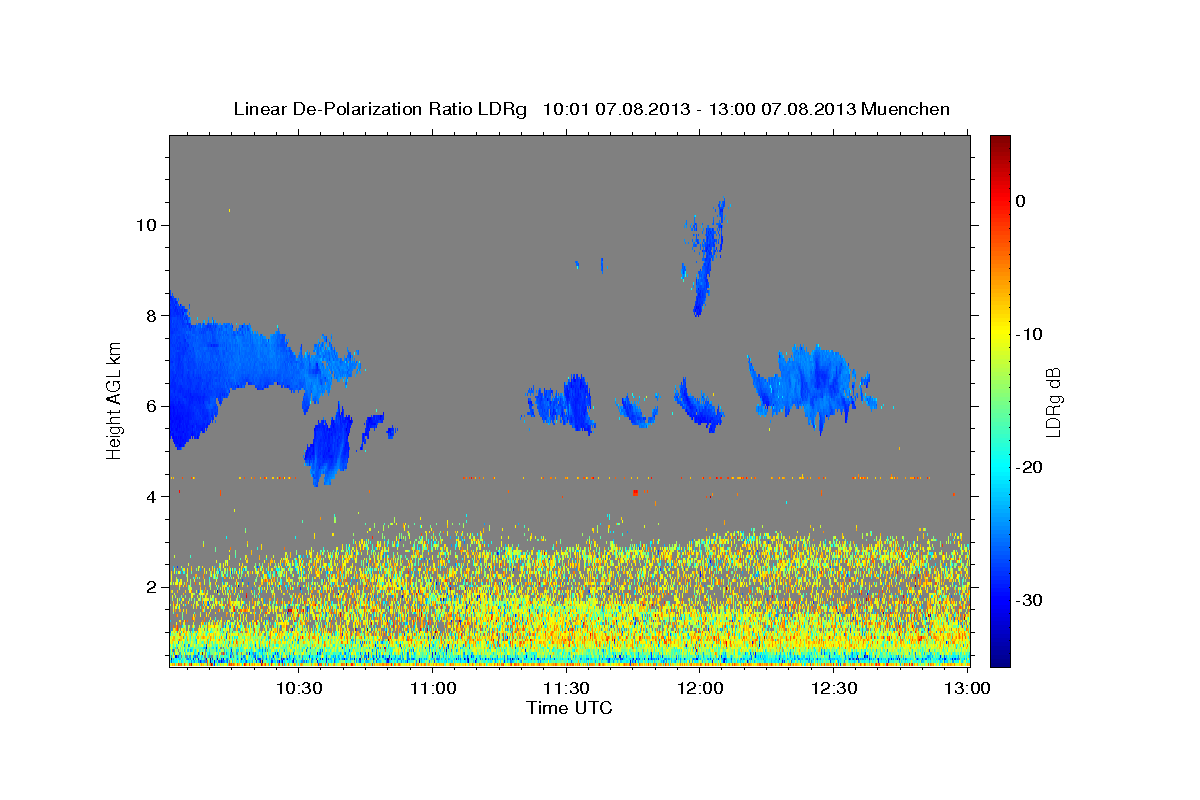Click the colorbar value -10 label
This screenshot has width=1200, height=800.
click(1030, 334)
